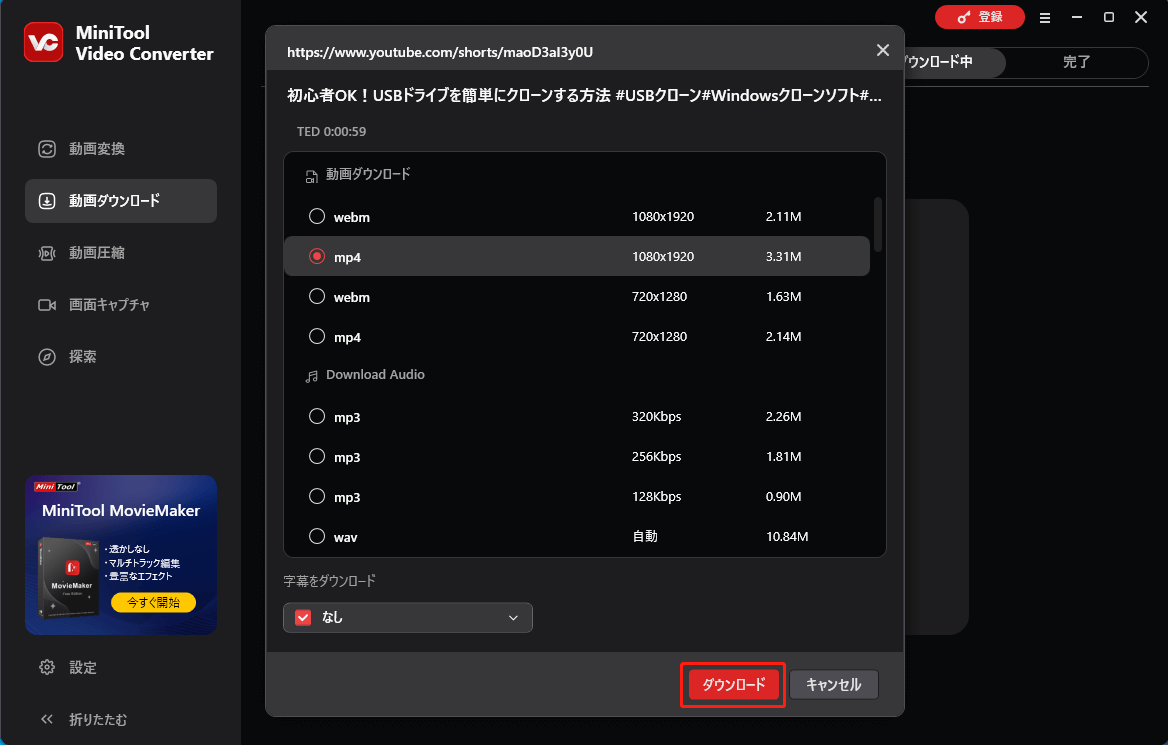Click the format list scrollbar thumb
The image size is (1168, 745).
point(877,224)
